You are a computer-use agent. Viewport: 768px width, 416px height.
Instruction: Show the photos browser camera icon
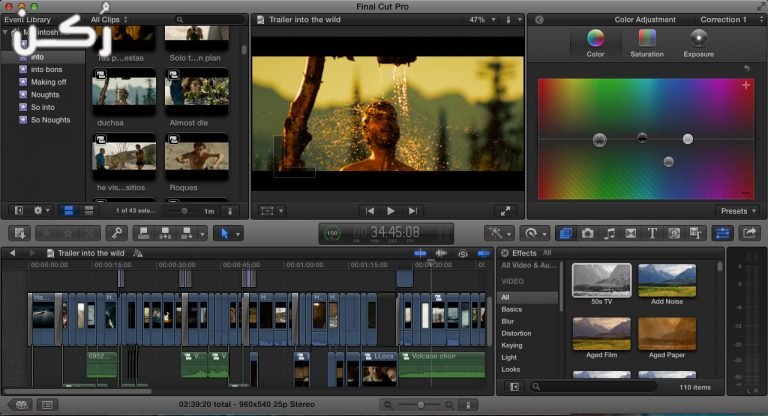coord(587,233)
